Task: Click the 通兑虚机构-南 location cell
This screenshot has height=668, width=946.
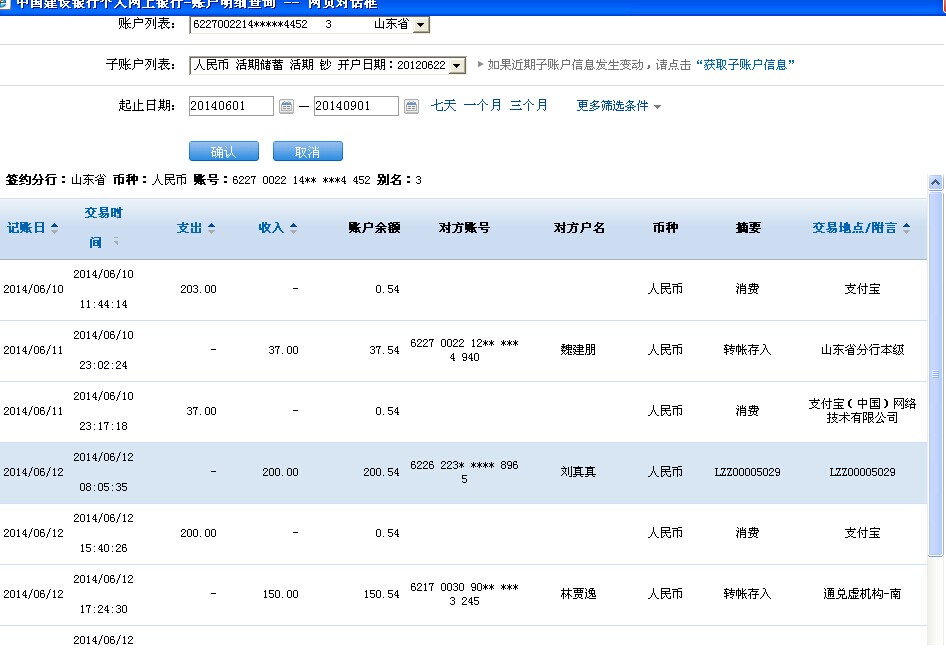Action: click(862, 594)
